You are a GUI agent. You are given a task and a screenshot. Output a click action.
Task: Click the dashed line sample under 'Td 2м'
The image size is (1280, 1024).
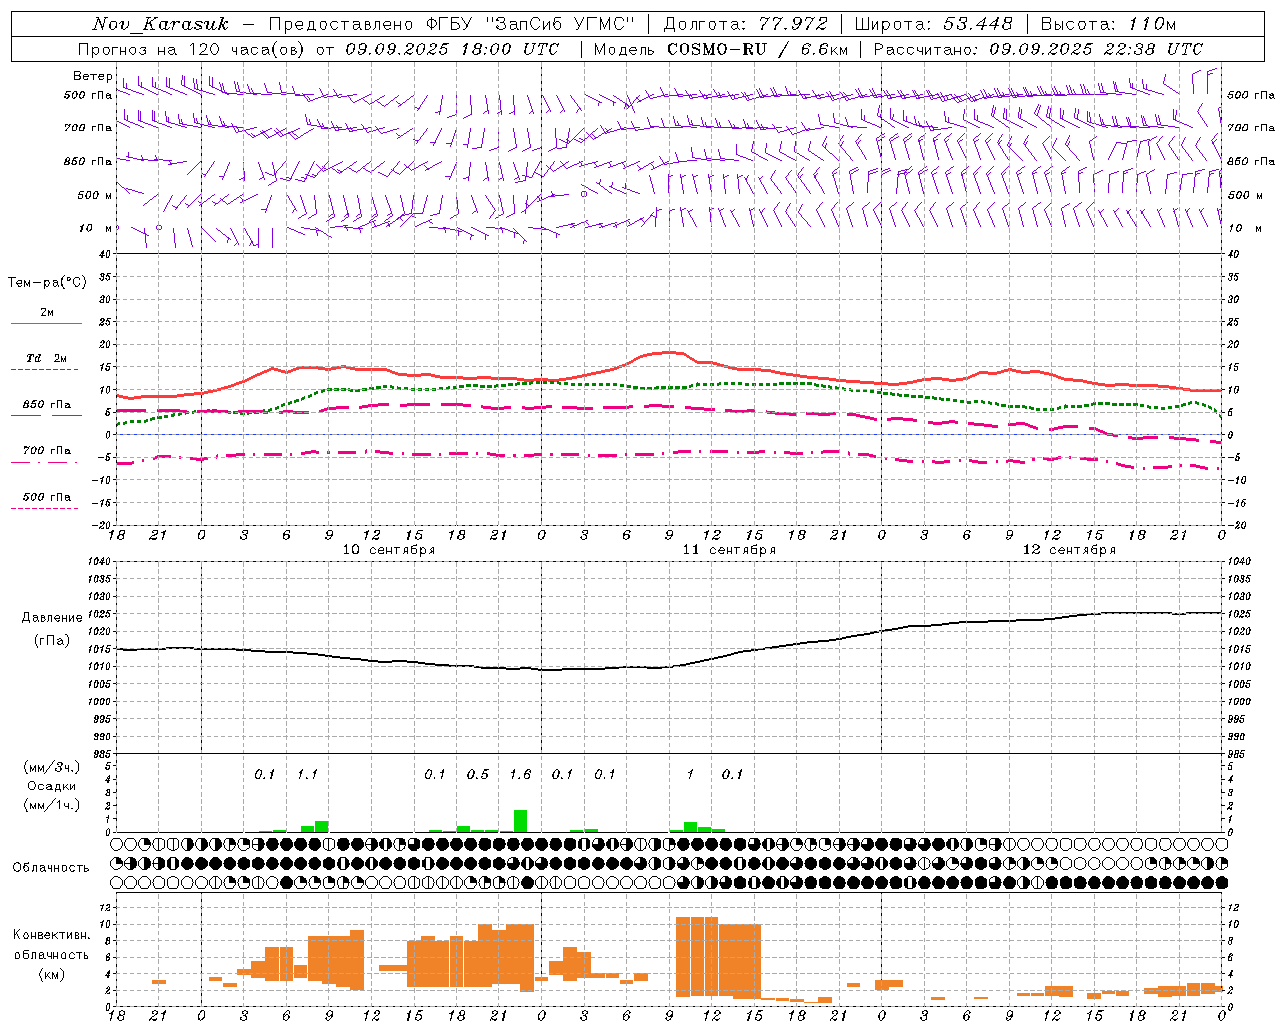click(x=44, y=370)
